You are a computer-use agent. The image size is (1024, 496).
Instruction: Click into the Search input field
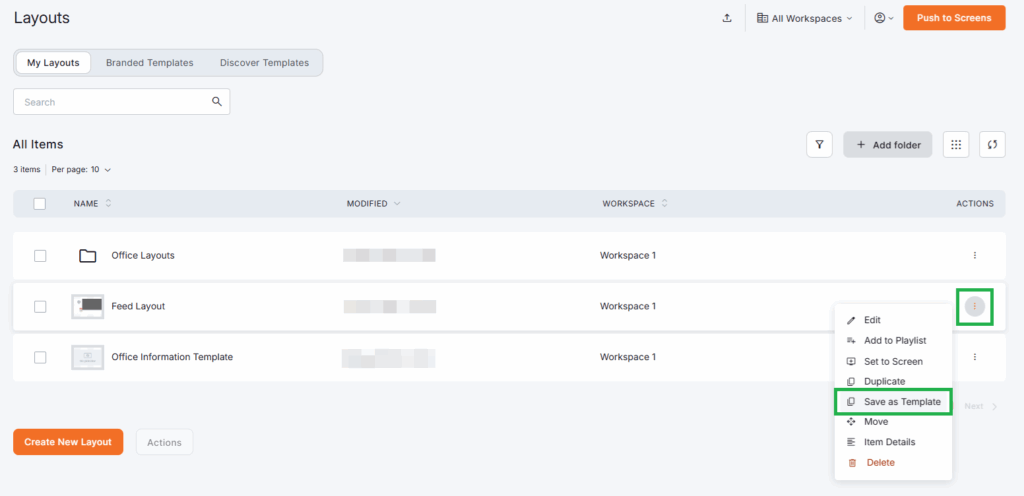110,102
